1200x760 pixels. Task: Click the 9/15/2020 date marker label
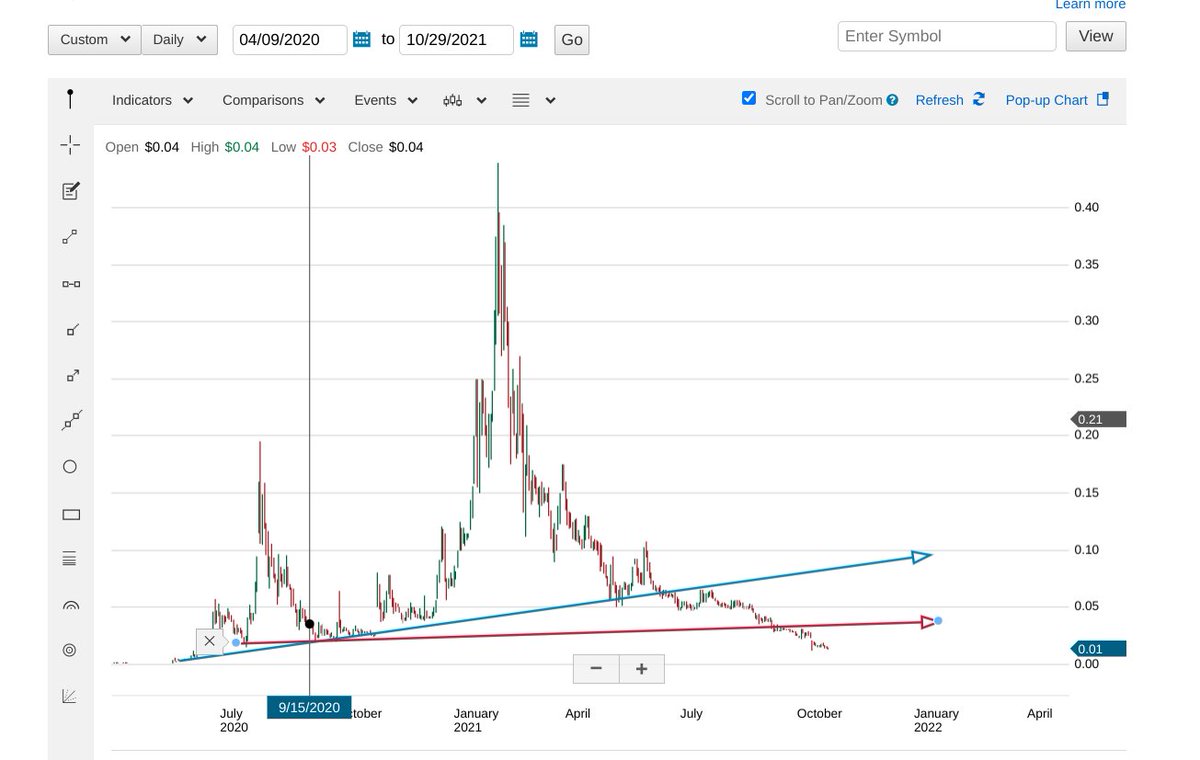pyautogui.click(x=310, y=707)
